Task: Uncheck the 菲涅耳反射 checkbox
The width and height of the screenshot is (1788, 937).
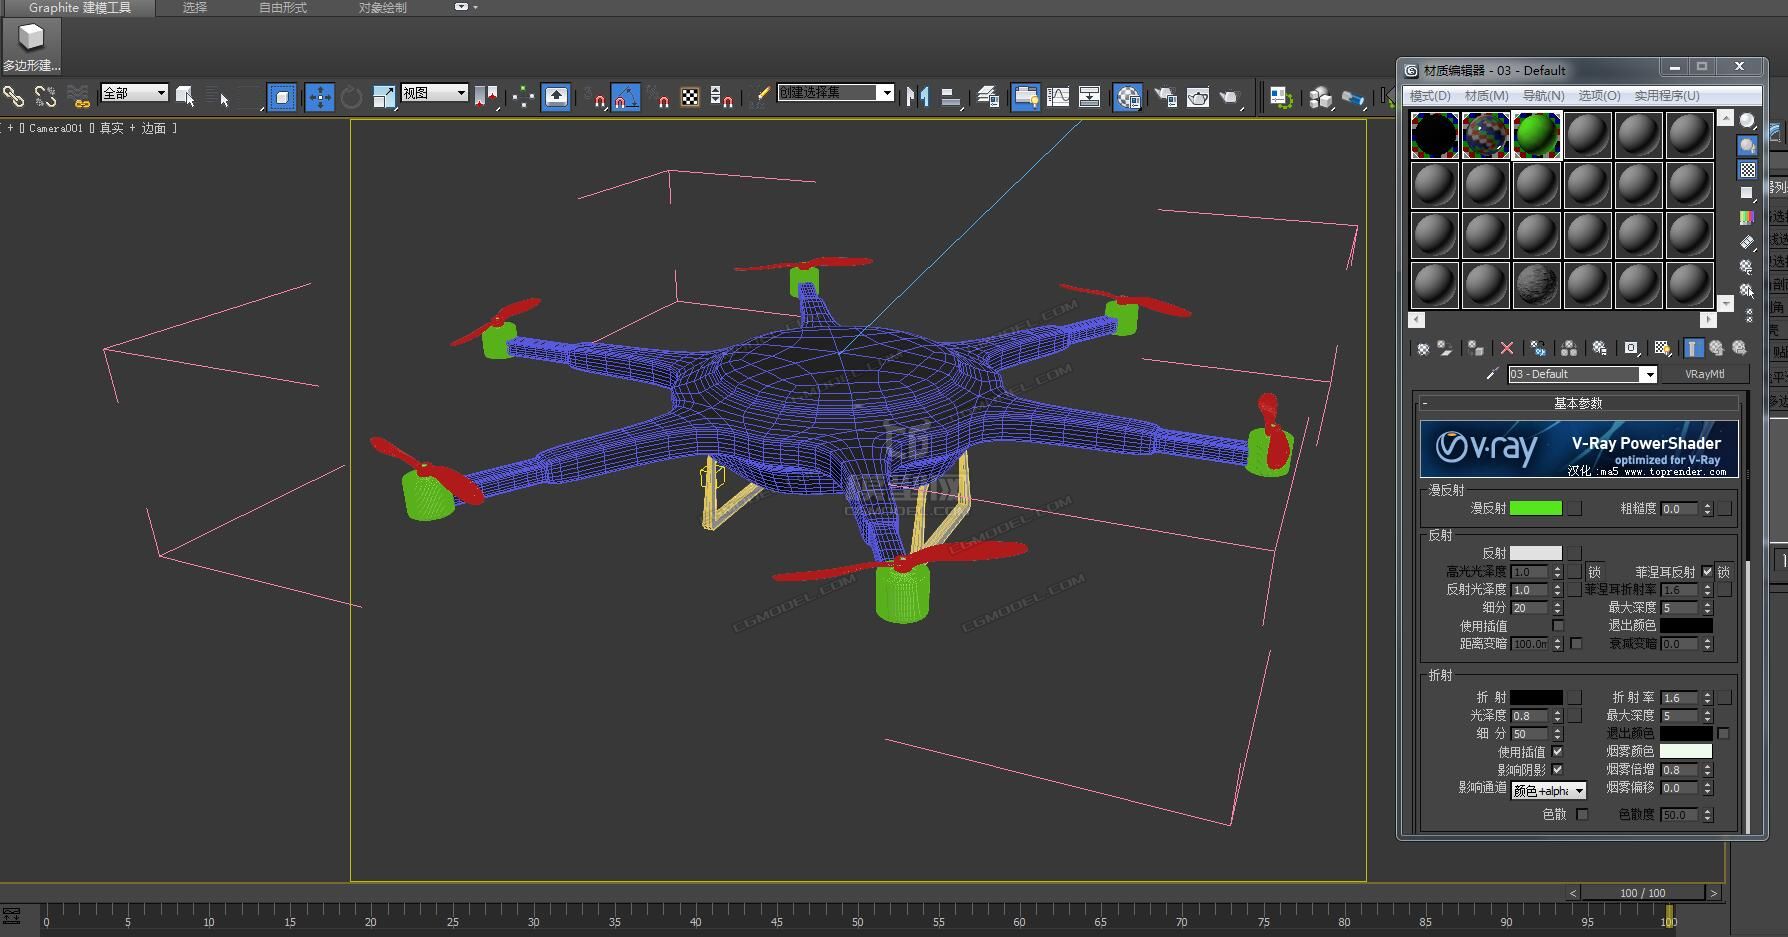Action: coord(1707,572)
